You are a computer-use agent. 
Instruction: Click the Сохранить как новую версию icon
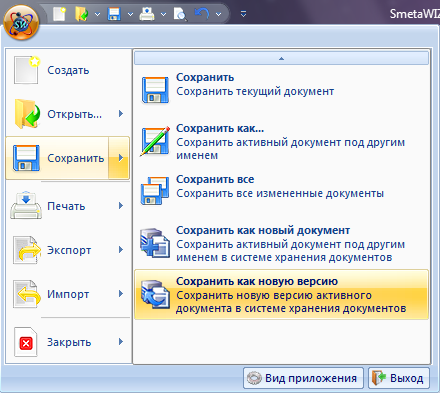tap(155, 294)
